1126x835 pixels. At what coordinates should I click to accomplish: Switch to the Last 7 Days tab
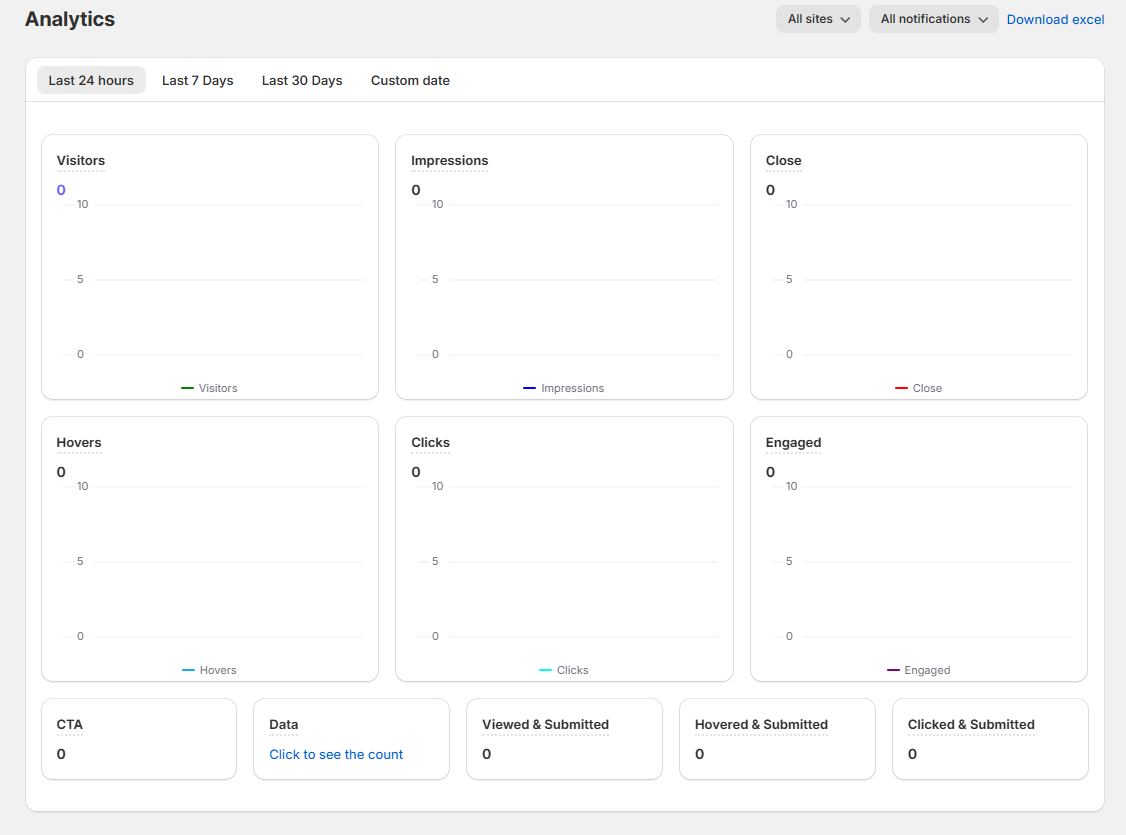(x=197, y=80)
